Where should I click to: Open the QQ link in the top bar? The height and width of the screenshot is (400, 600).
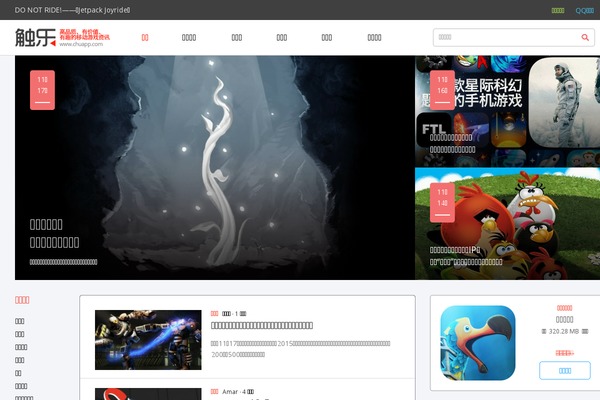click(x=585, y=10)
